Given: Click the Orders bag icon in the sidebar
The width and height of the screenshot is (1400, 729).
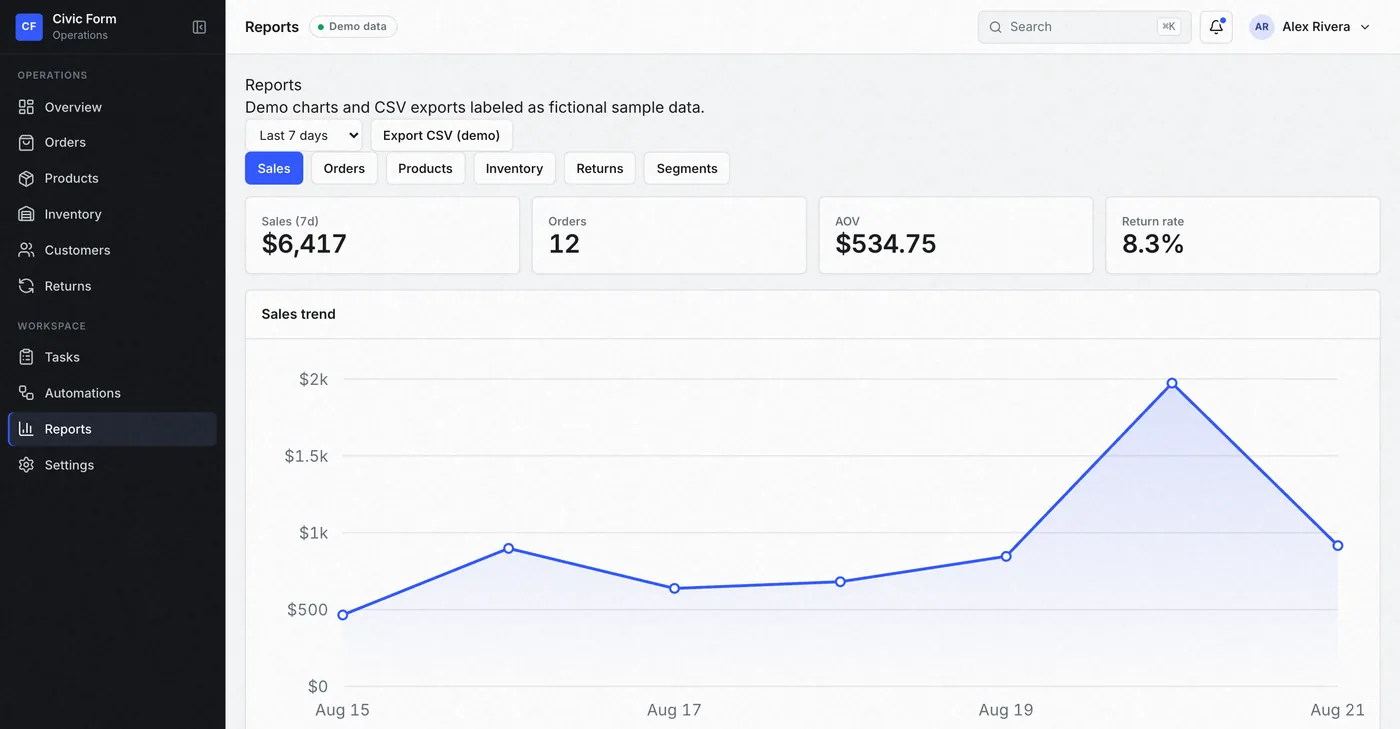Looking at the screenshot, I should (x=26, y=143).
